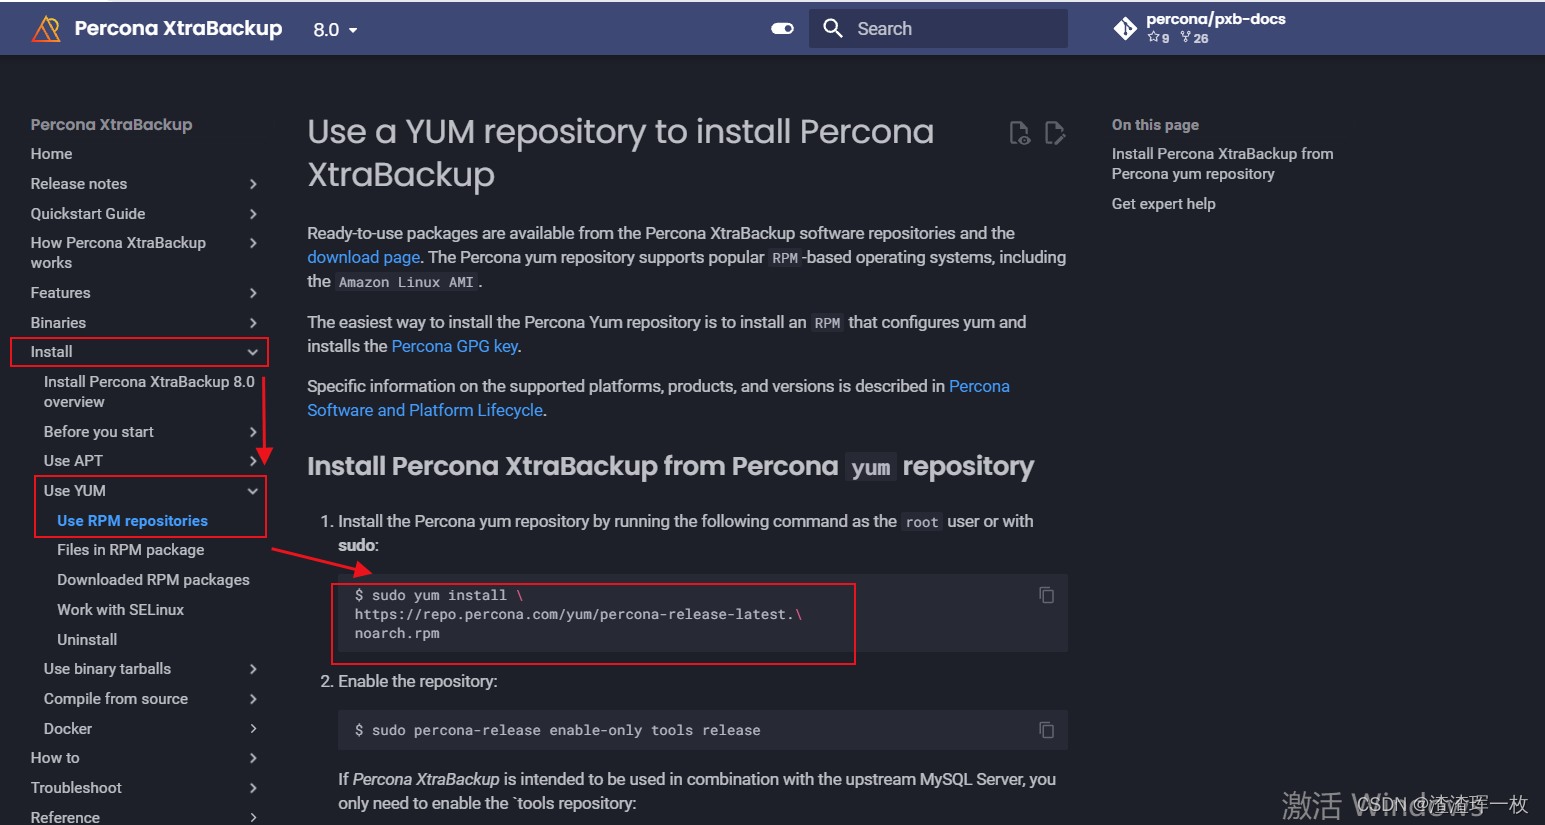1545x825 pixels.
Task: Expand the Features section
Action: point(253,293)
